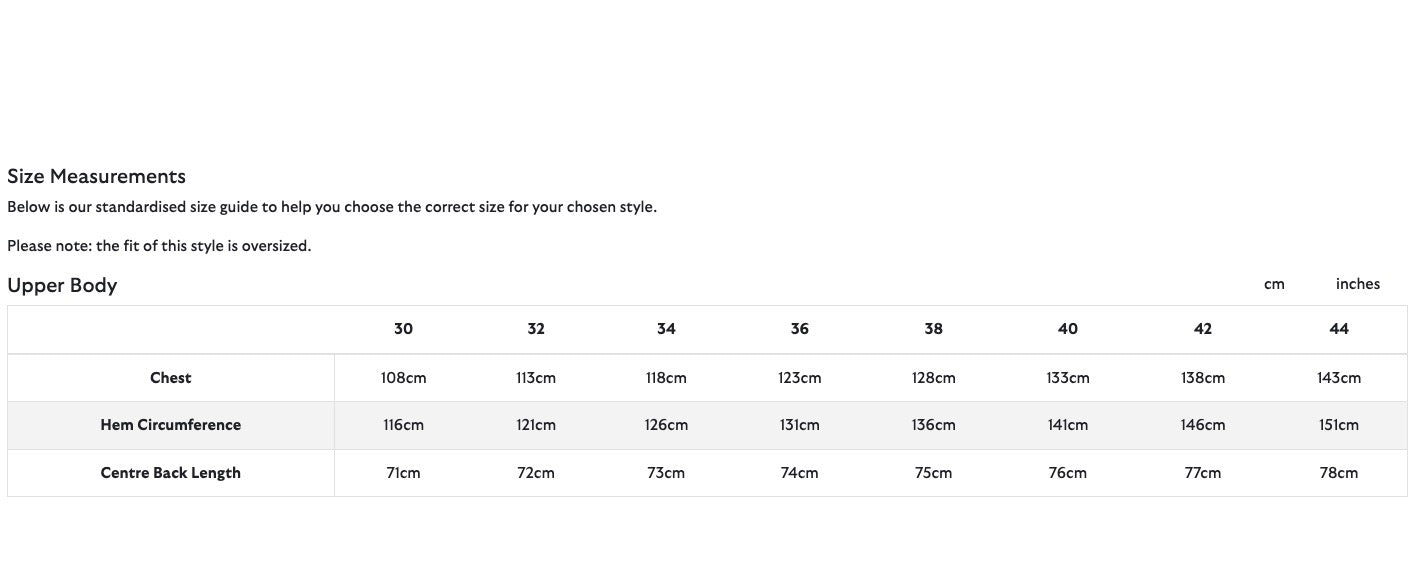Select size 32 column header

coord(536,329)
